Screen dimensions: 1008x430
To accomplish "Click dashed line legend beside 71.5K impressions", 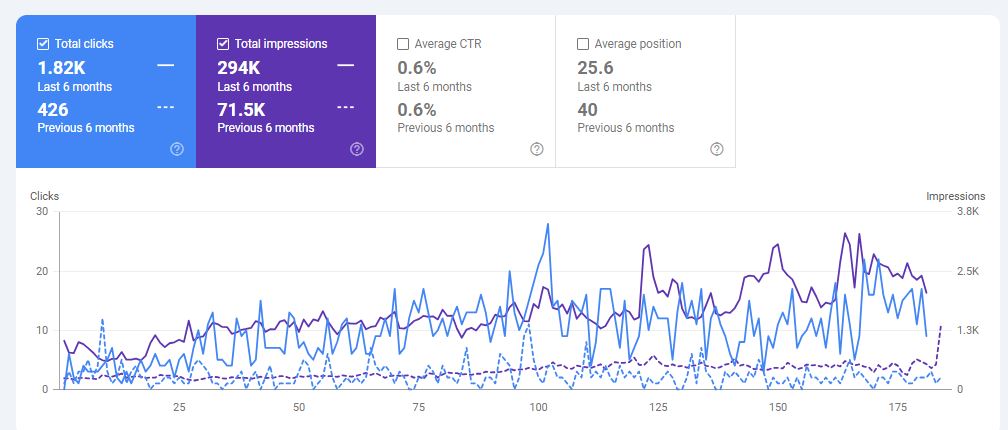I will point(346,107).
